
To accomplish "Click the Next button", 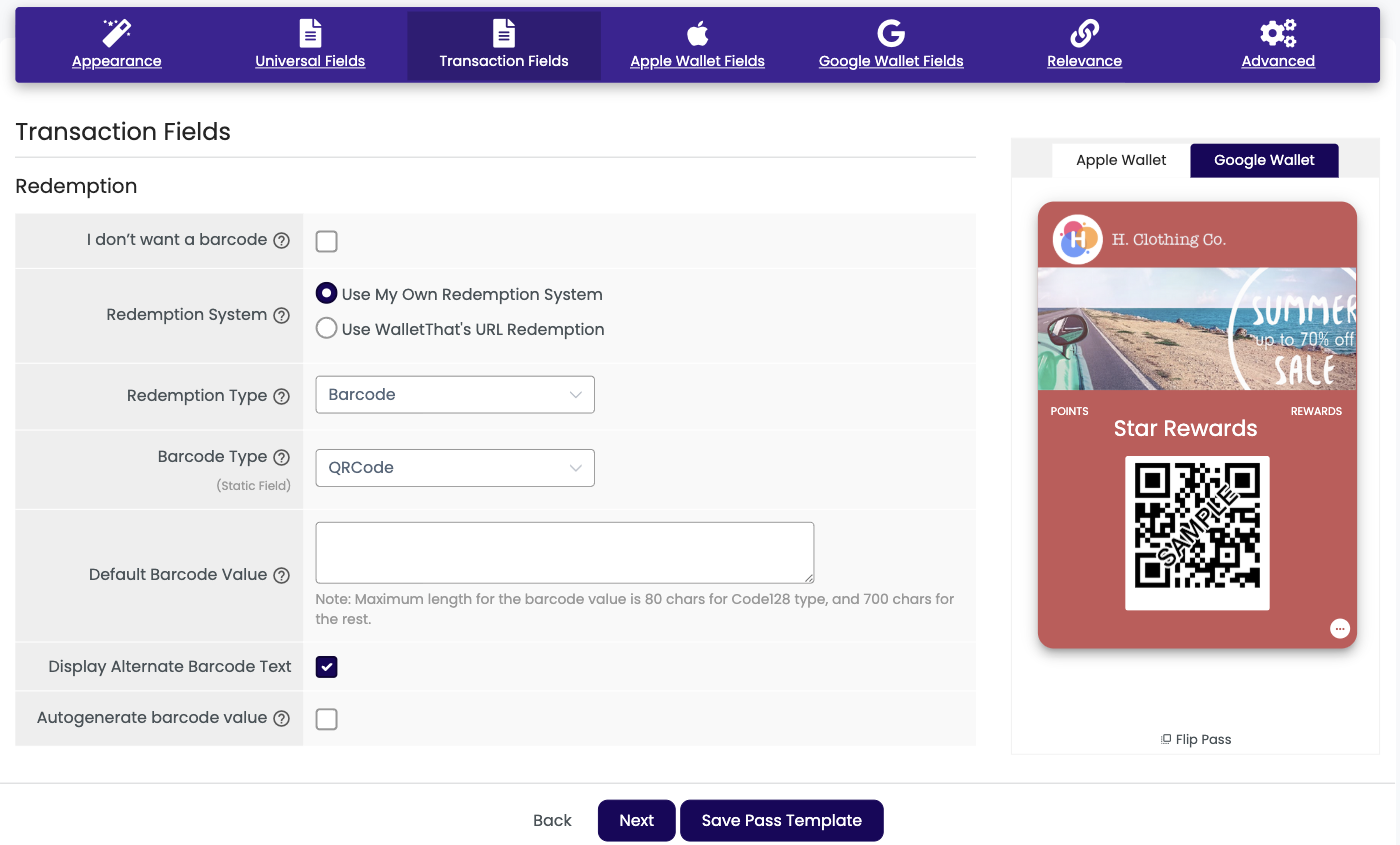I will (636, 821).
